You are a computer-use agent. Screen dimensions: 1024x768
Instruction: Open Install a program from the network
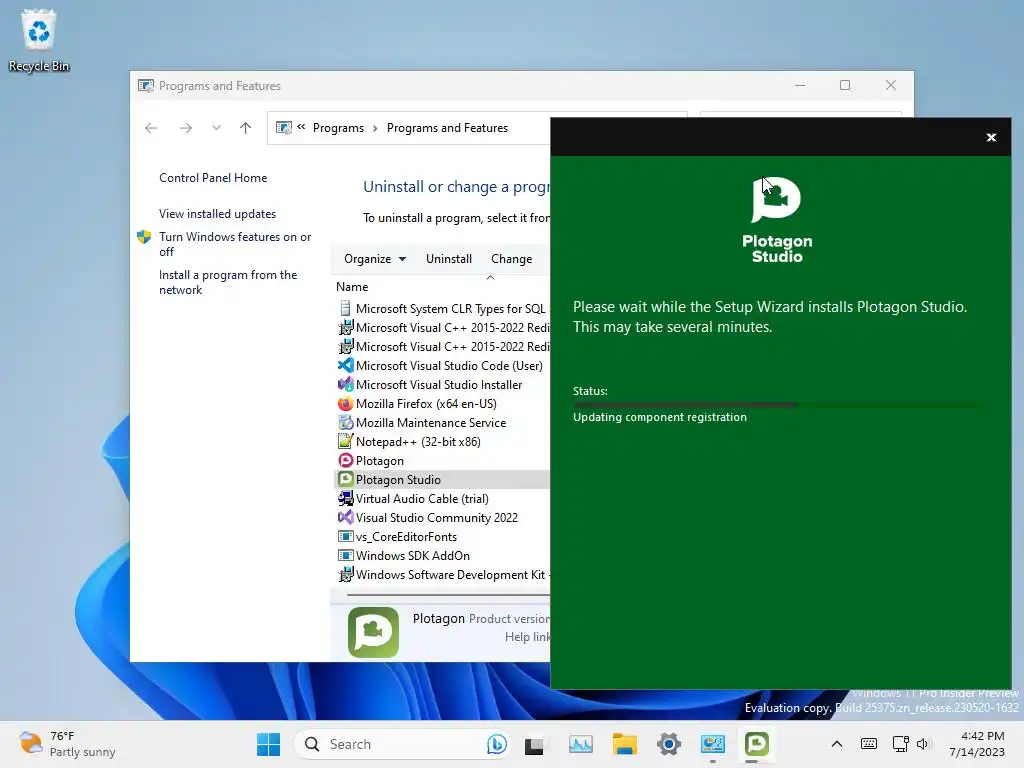point(228,282)
